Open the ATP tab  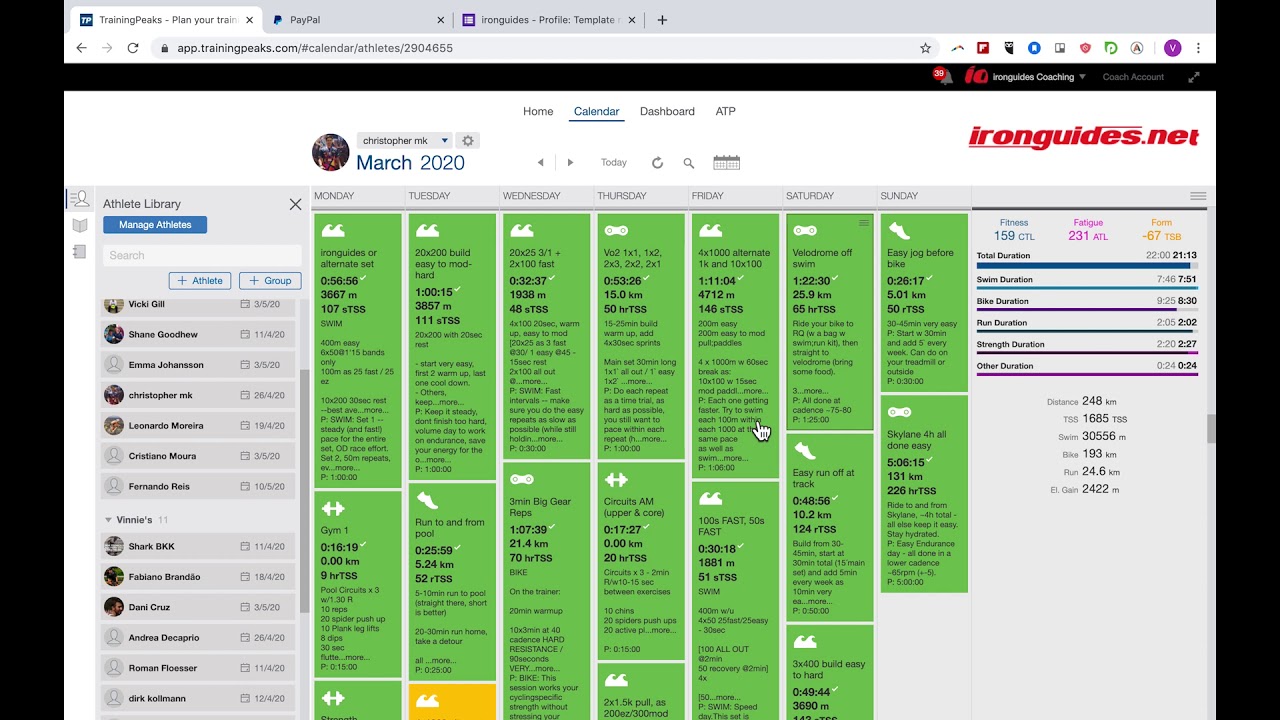(726, 111)
